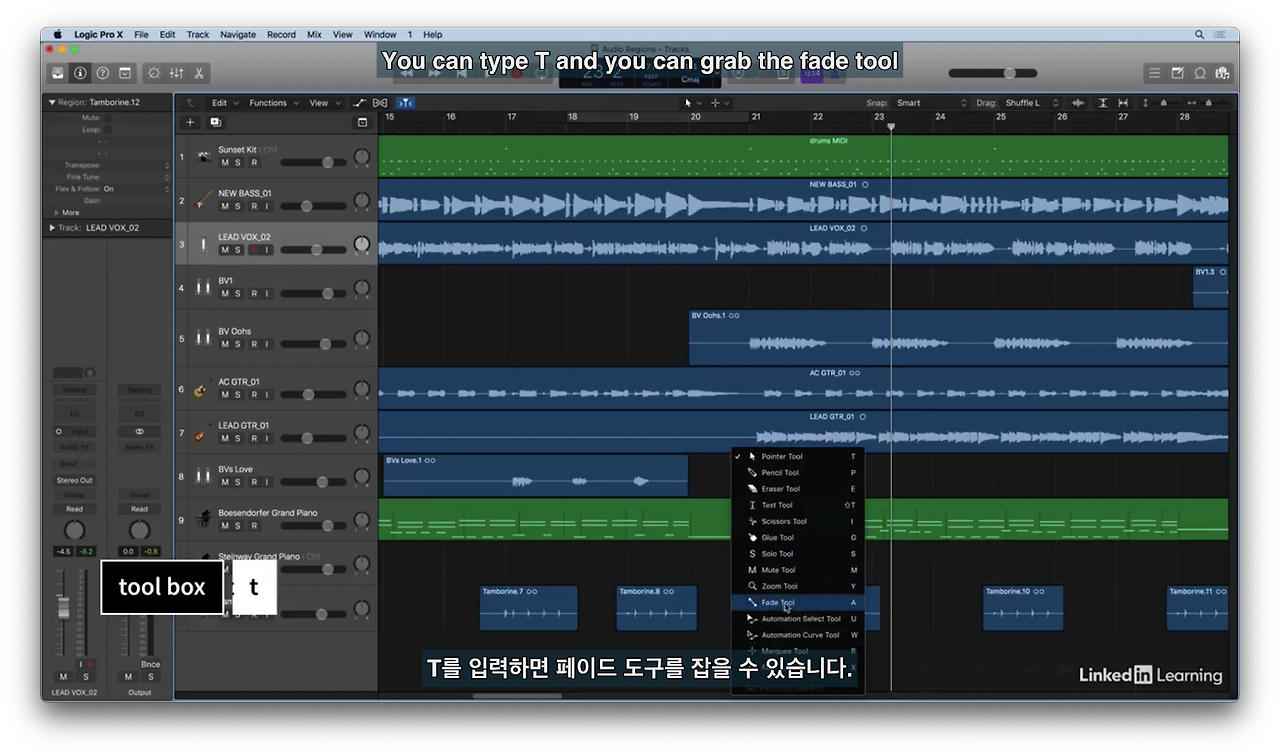The width and height of the screenshot is (1280, 756).
Task: Open the Note Pad icon
Action: pyautogui.click(x=1177, y=73)
